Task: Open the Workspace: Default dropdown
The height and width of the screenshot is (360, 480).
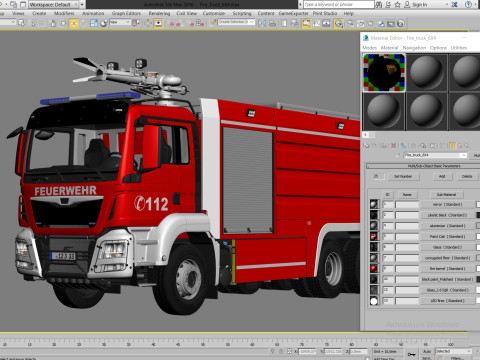Action: [53, 4]
